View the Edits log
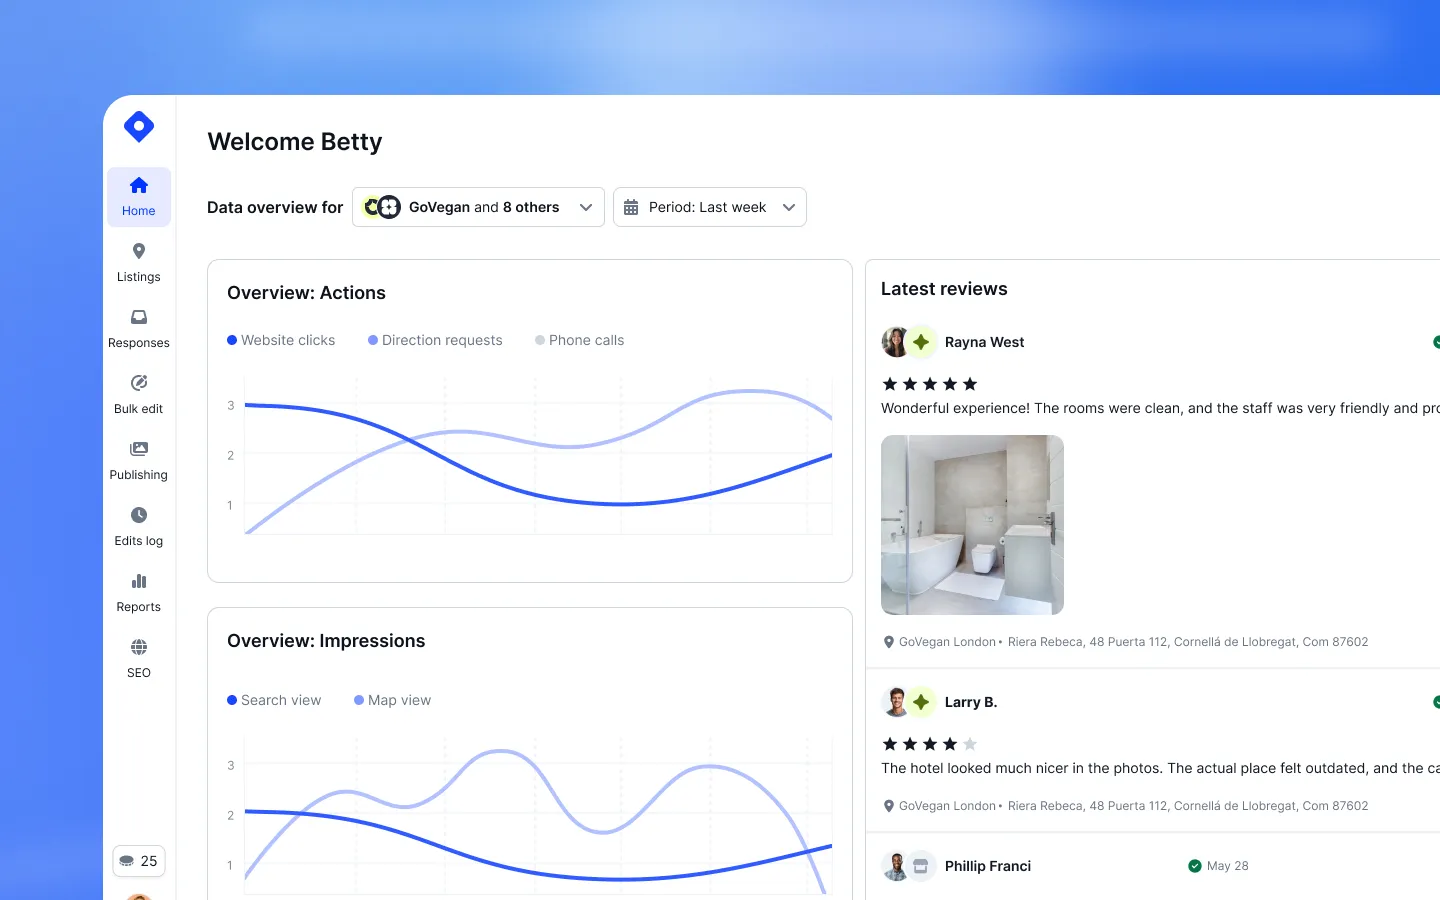This screenshot has height=900, width=1440. 138,526
